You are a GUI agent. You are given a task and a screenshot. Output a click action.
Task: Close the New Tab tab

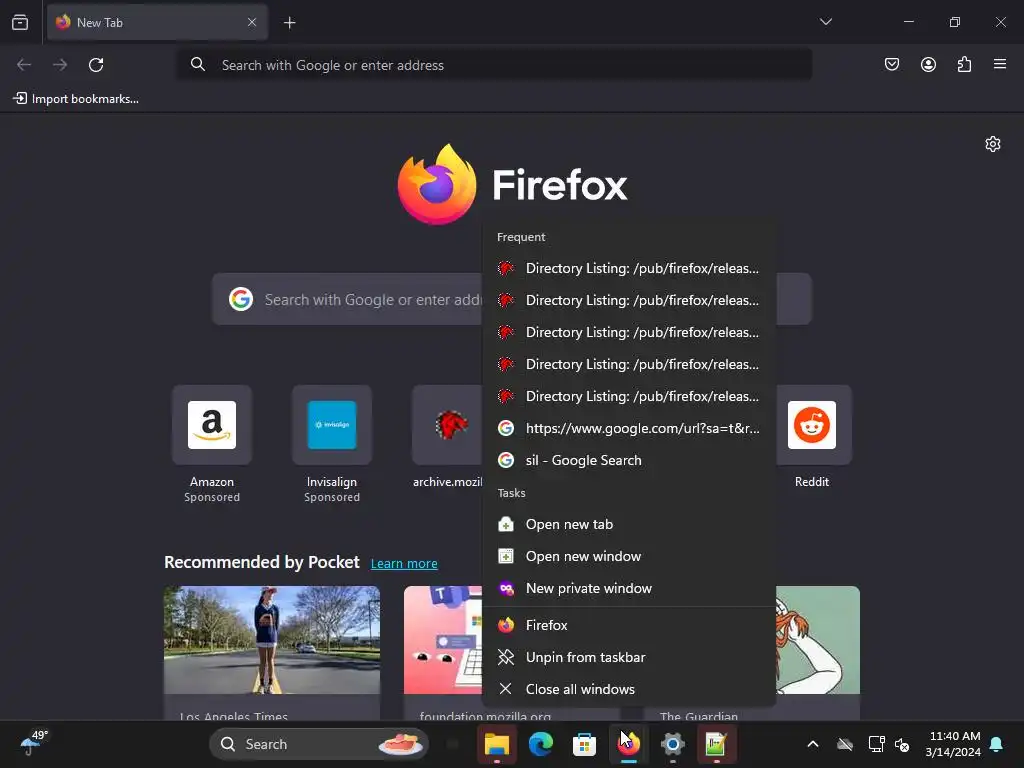[252, 22]
